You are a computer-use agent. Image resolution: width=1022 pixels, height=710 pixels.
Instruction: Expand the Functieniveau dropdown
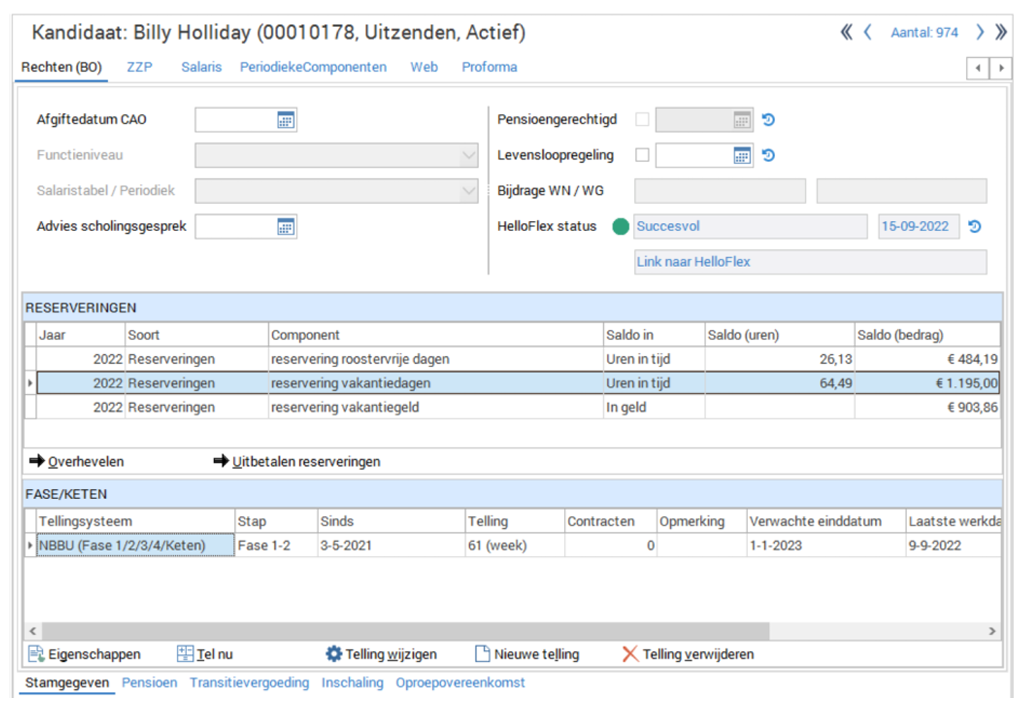tap(469, 156)
